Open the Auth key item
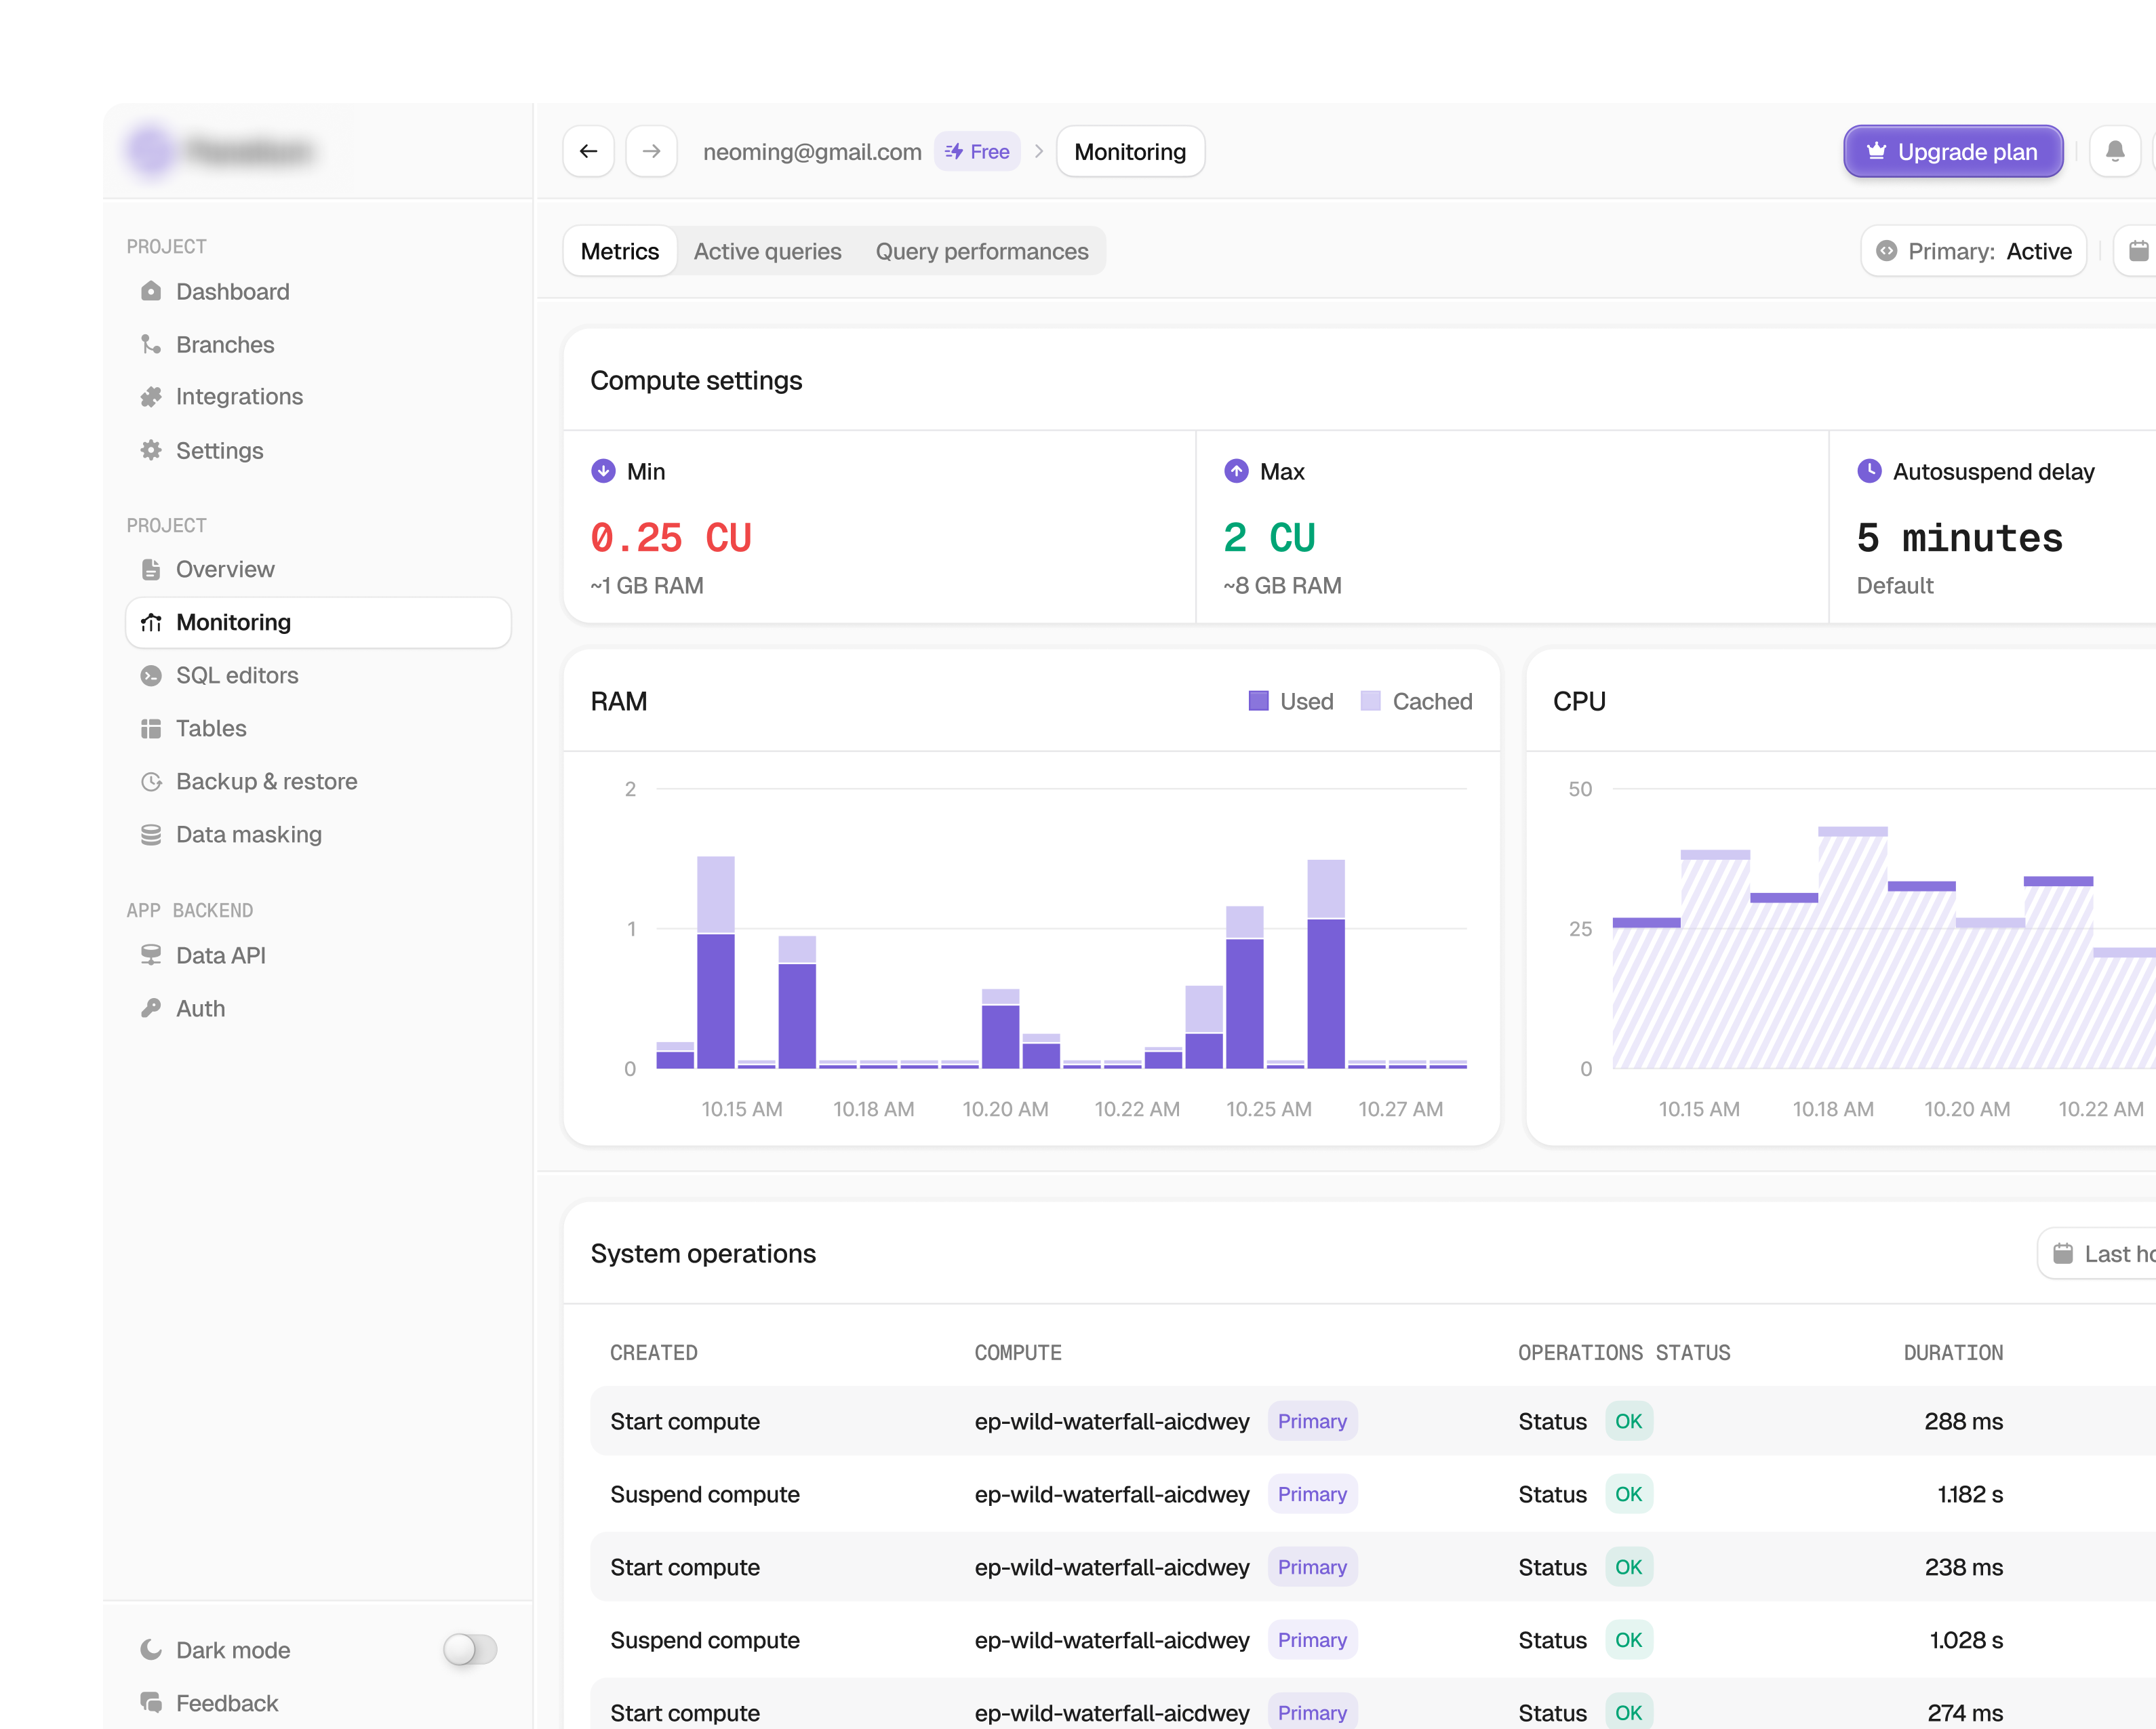 [x=200, y=1008]
